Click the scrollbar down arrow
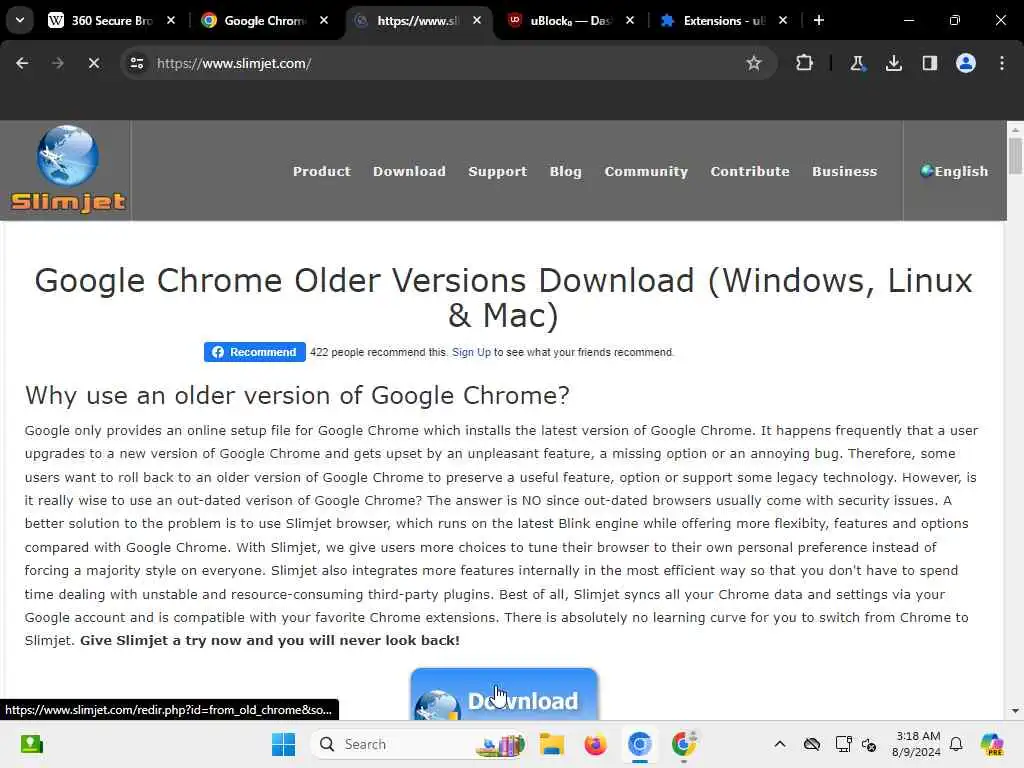Viewport: 1024px width, 768px height. (x=1015, y=711)
